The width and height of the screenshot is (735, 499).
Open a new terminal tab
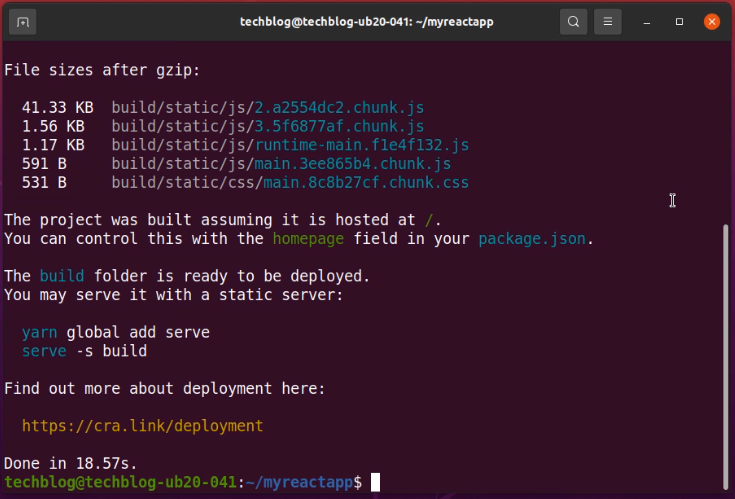pyautogui.click(x=24, y=21)
